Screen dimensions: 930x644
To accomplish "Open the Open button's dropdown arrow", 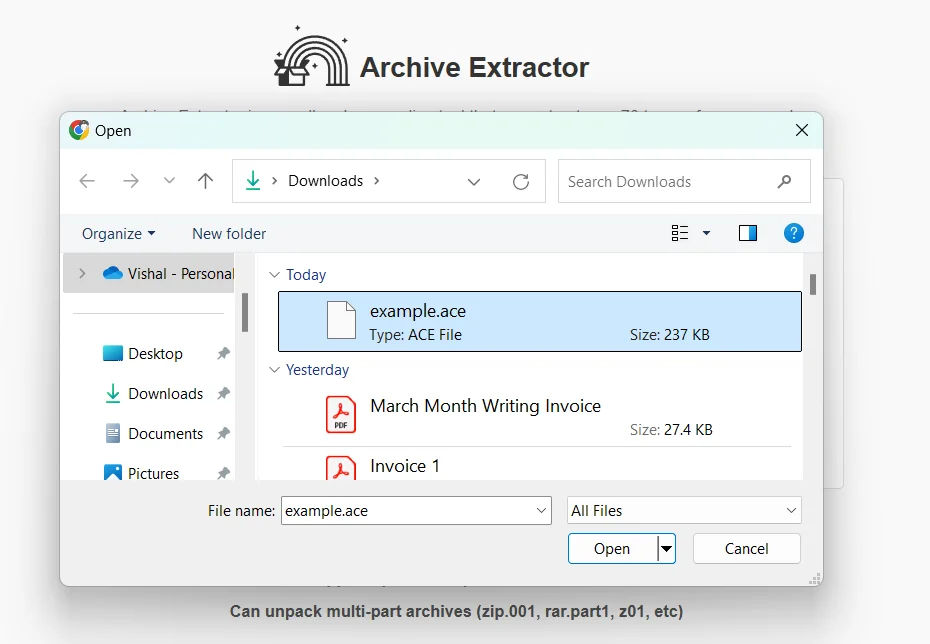I will click(667, 549).
